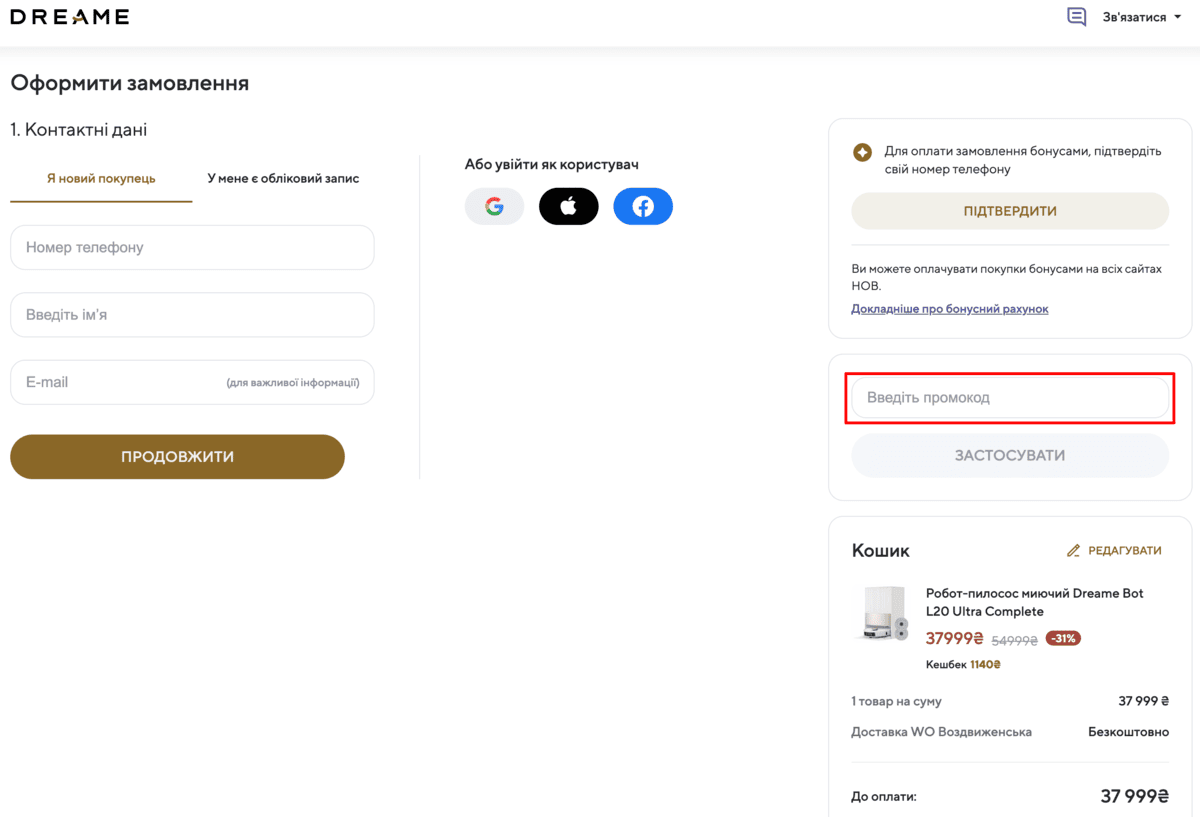
Task: Log in using the Facebook icon
Action: (643, 207)
